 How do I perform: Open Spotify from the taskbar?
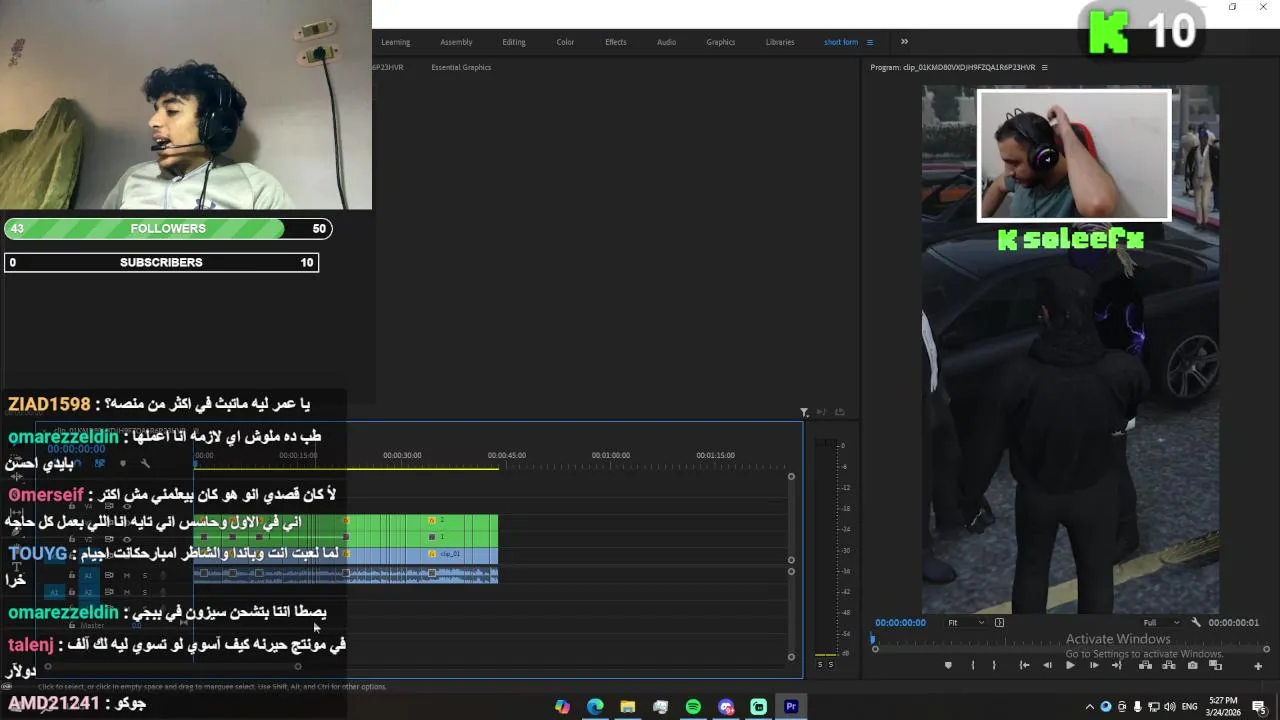click(x=693, y=706)
